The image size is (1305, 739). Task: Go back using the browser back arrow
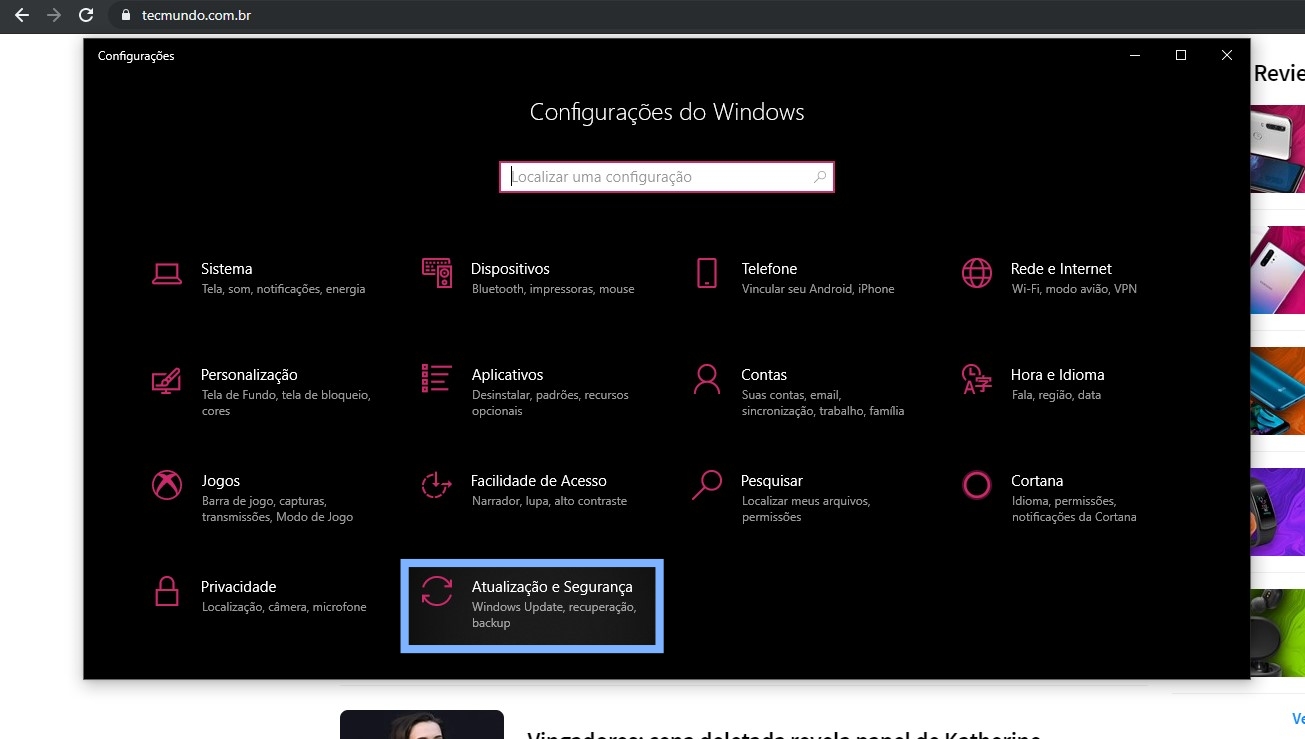22,15
